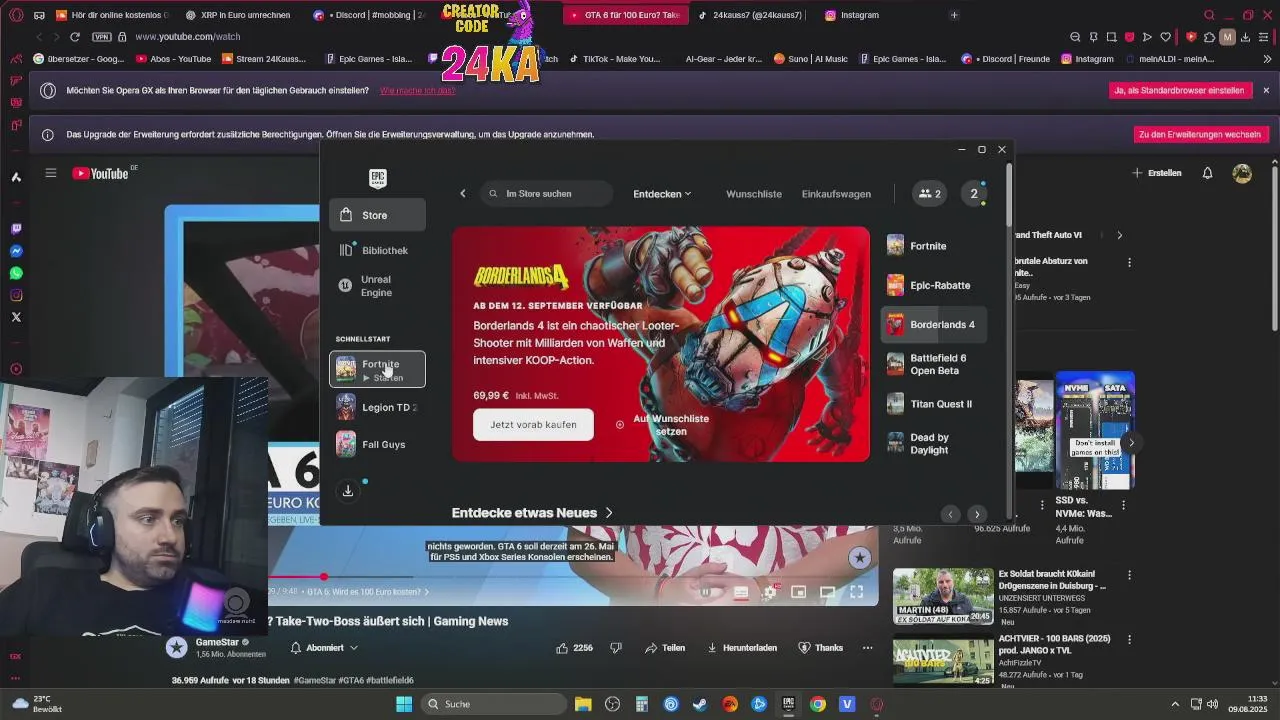Select Epic-Rabatte in the featured list

(934, 285)
